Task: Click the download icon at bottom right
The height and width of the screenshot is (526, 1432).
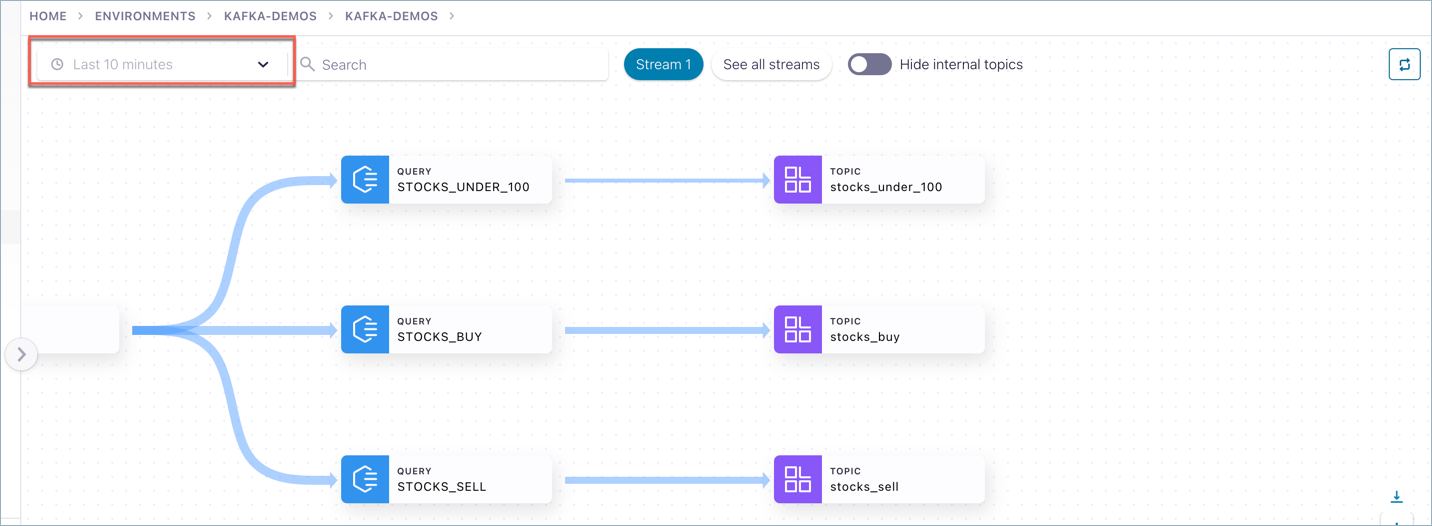Action: tap(1397, 497)
